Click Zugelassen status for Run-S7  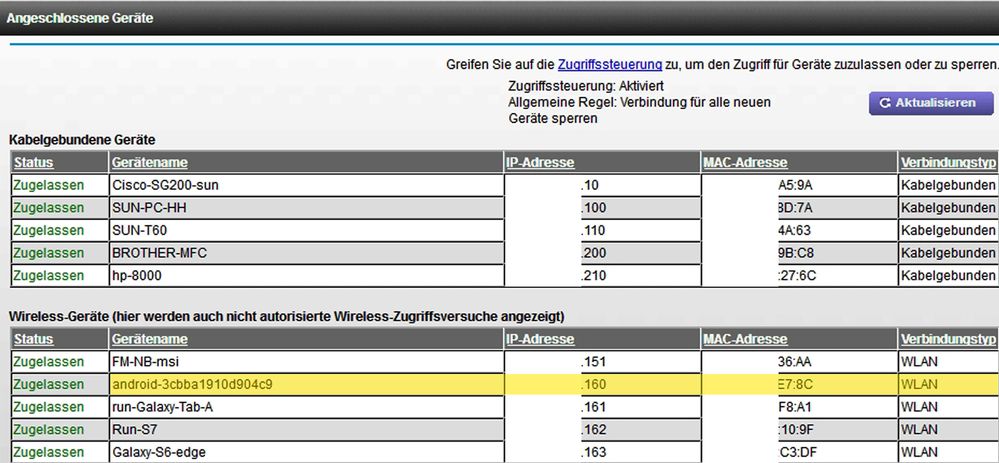pyautogui.click(x=48, y=429)
